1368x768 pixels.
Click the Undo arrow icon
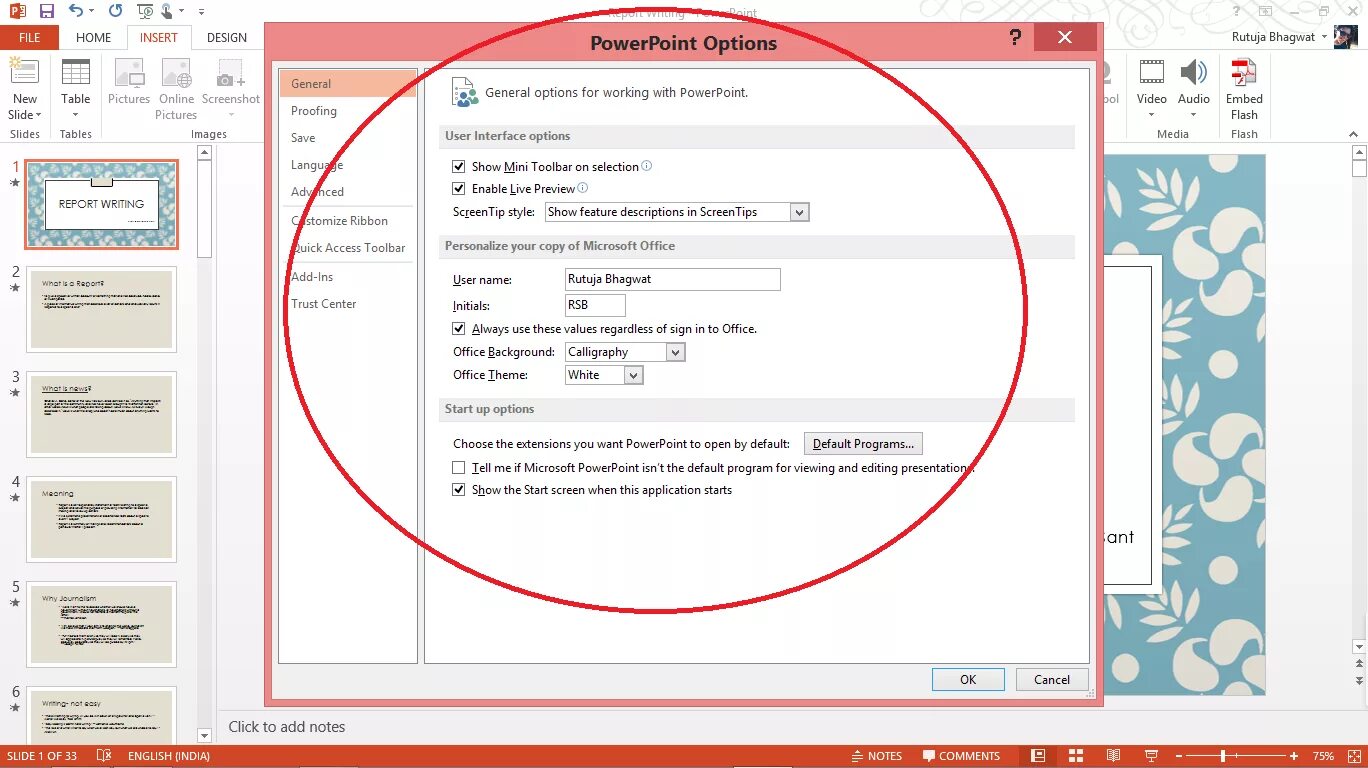pyautogui.click(x=76, y=11)
